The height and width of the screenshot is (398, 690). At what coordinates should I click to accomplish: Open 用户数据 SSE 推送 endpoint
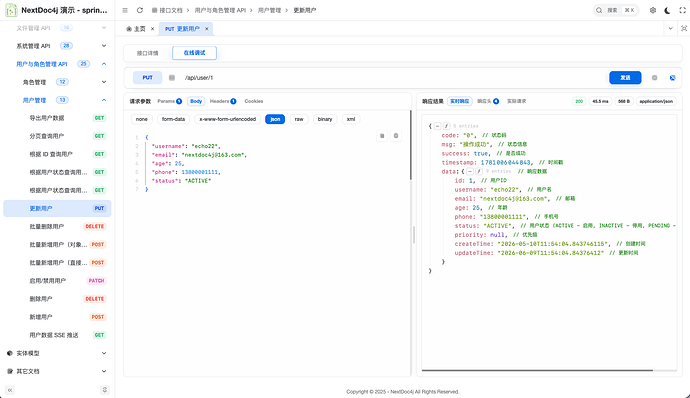pyautogui.click(x=57, y=335)
